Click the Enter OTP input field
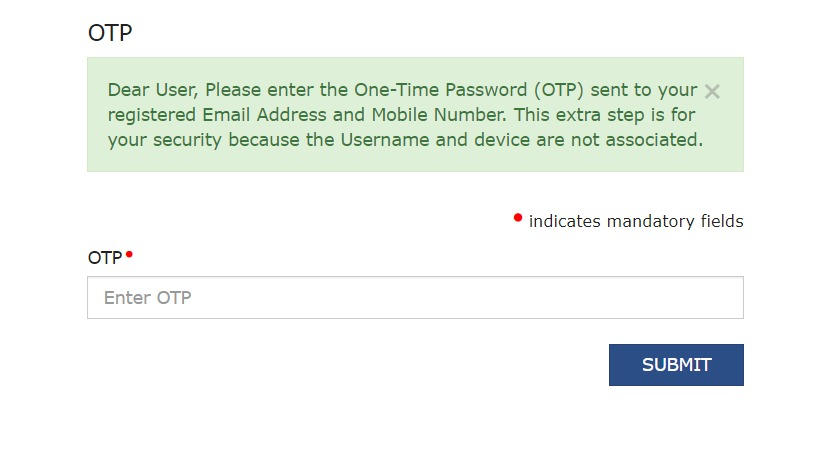This screenshot has width=821, height=473. (x=415, y=298)
